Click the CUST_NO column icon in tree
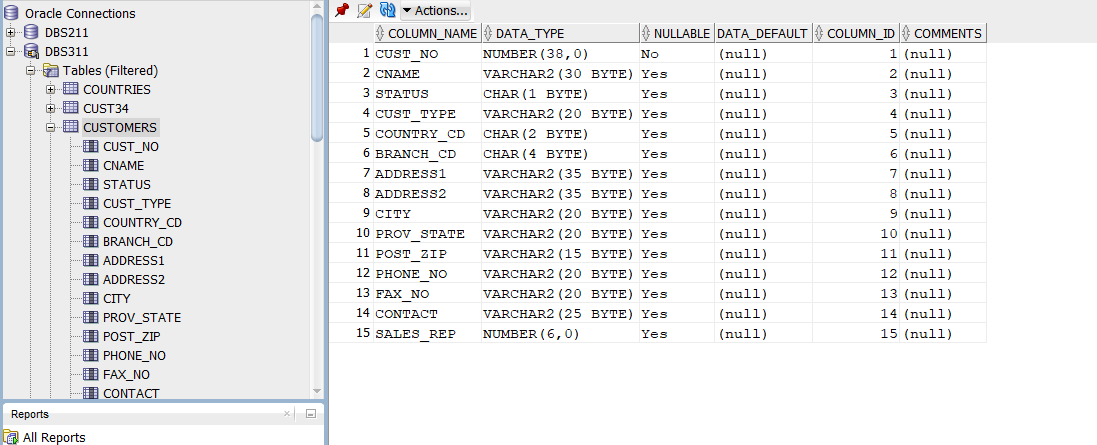Screen dimensions: 1097x445 (90, 146)
